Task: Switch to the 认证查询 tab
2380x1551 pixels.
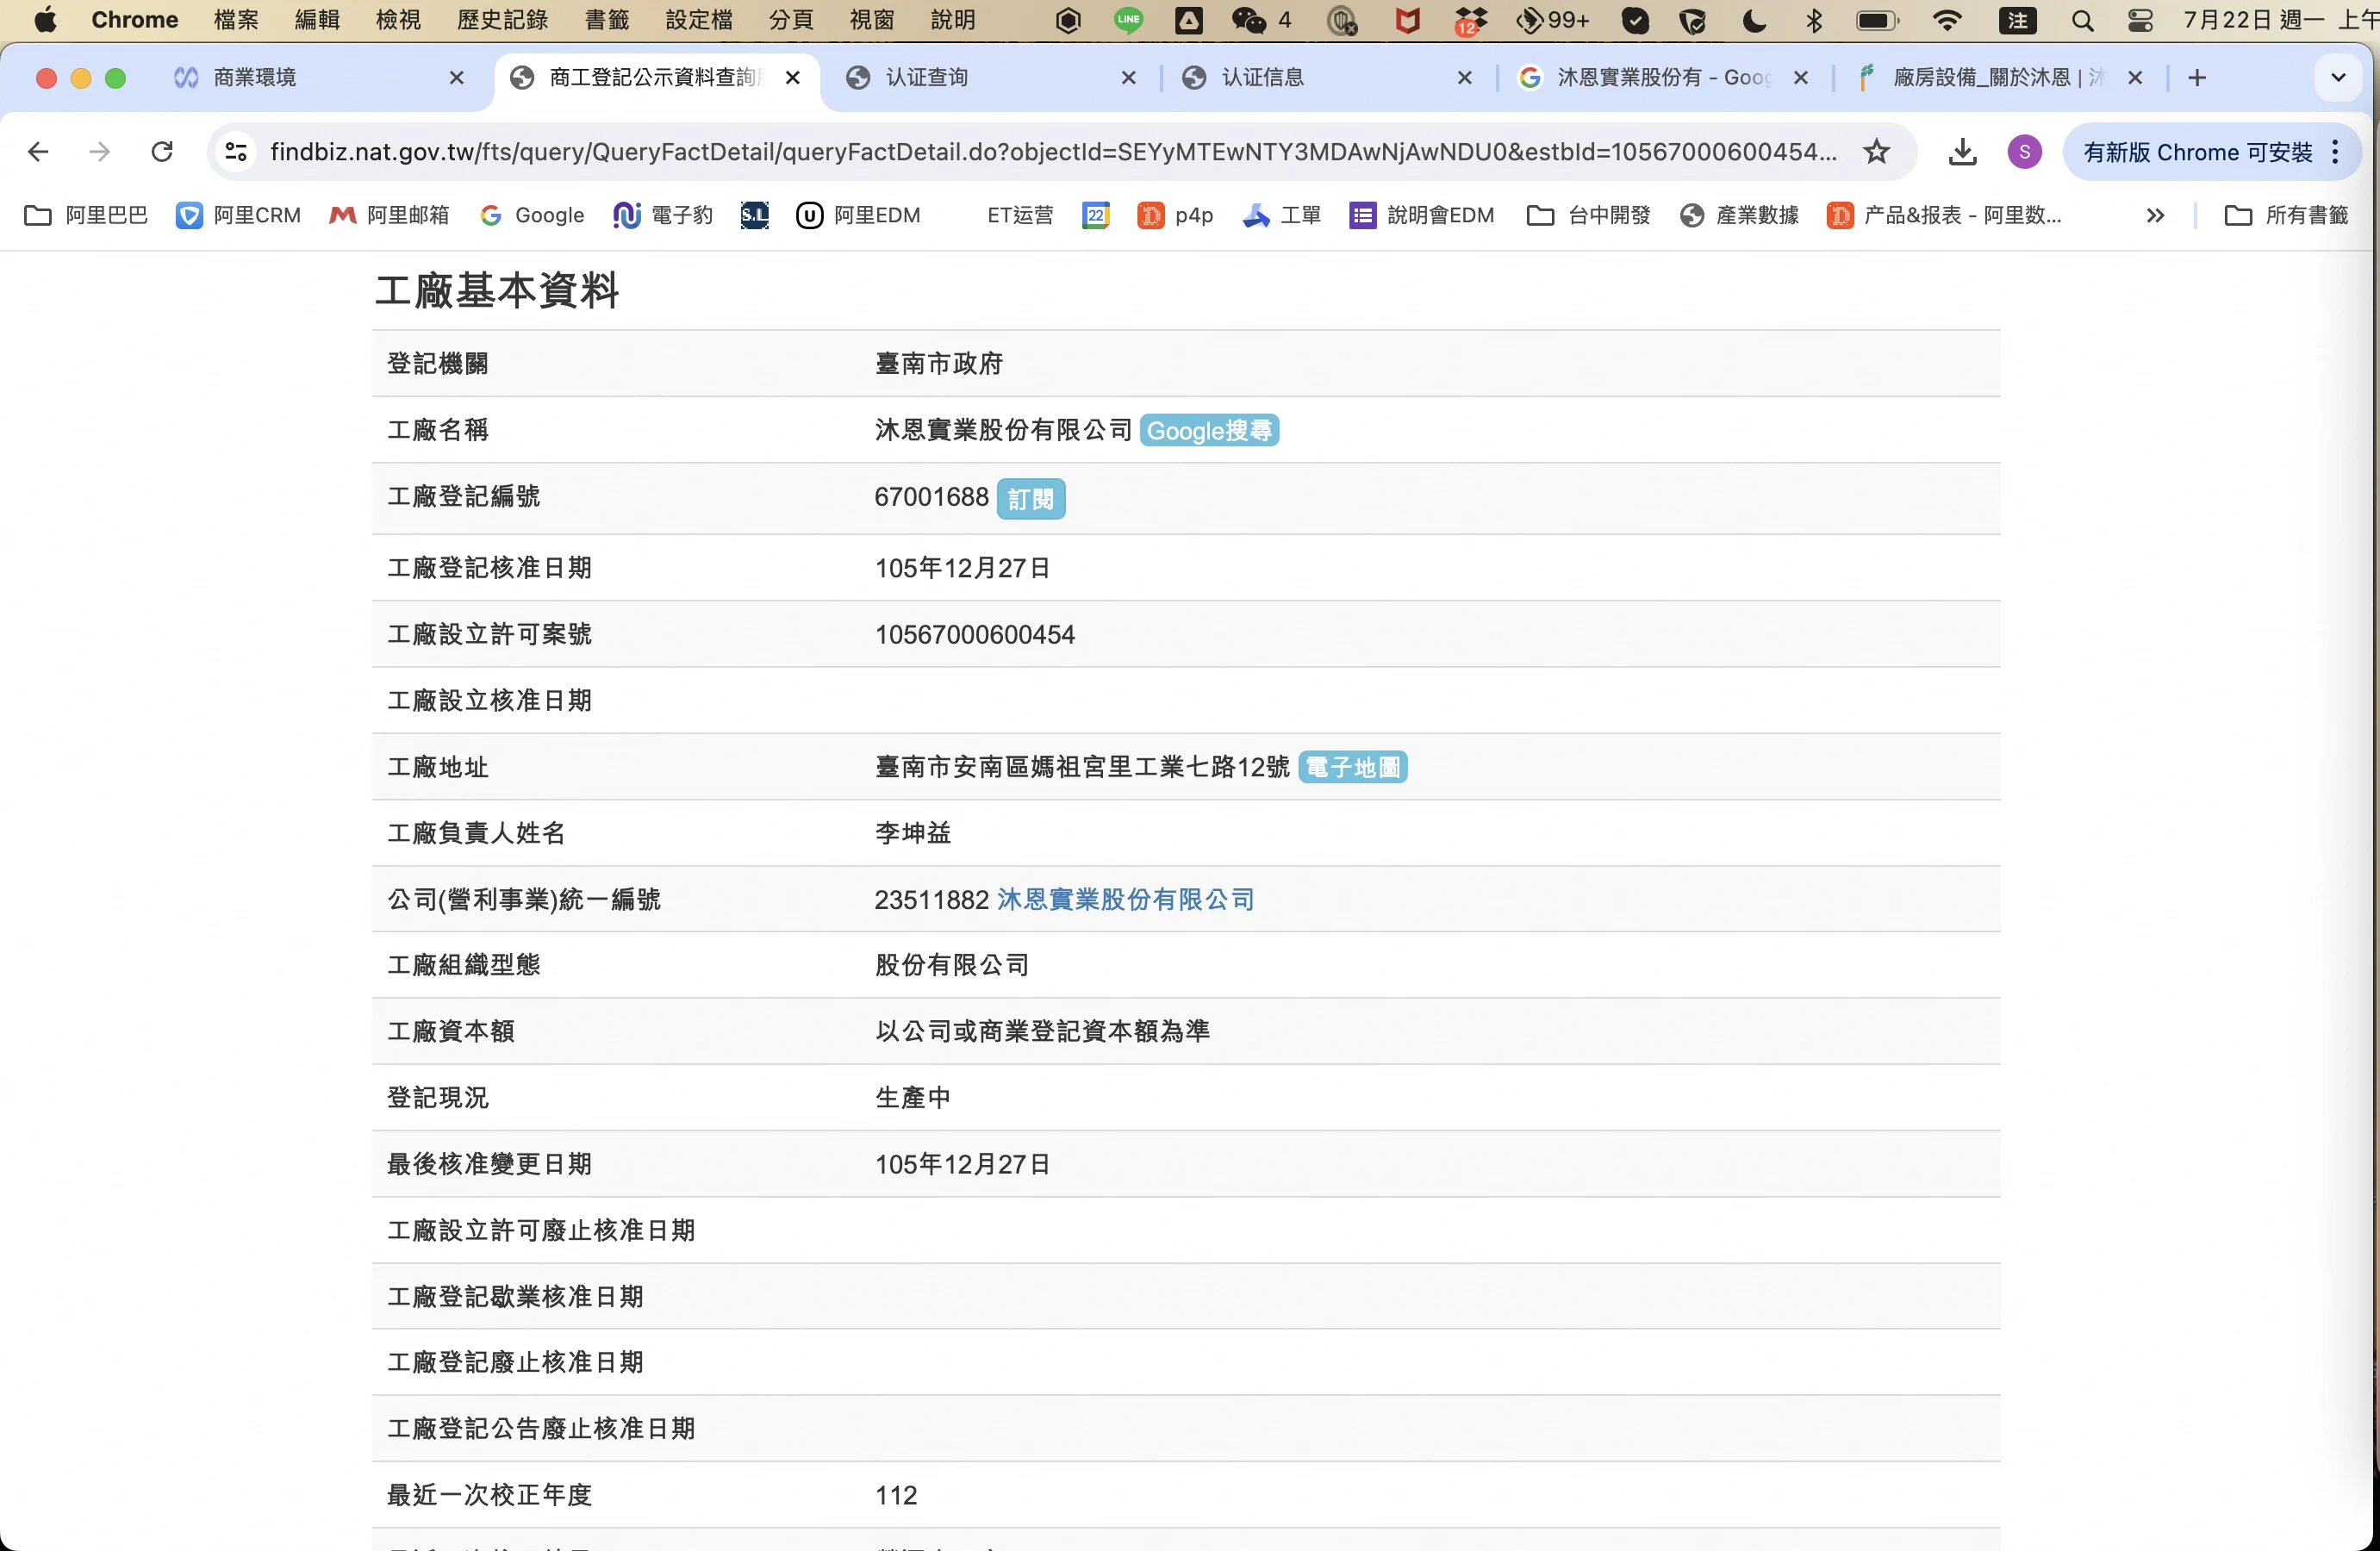Action: [926, 78]
